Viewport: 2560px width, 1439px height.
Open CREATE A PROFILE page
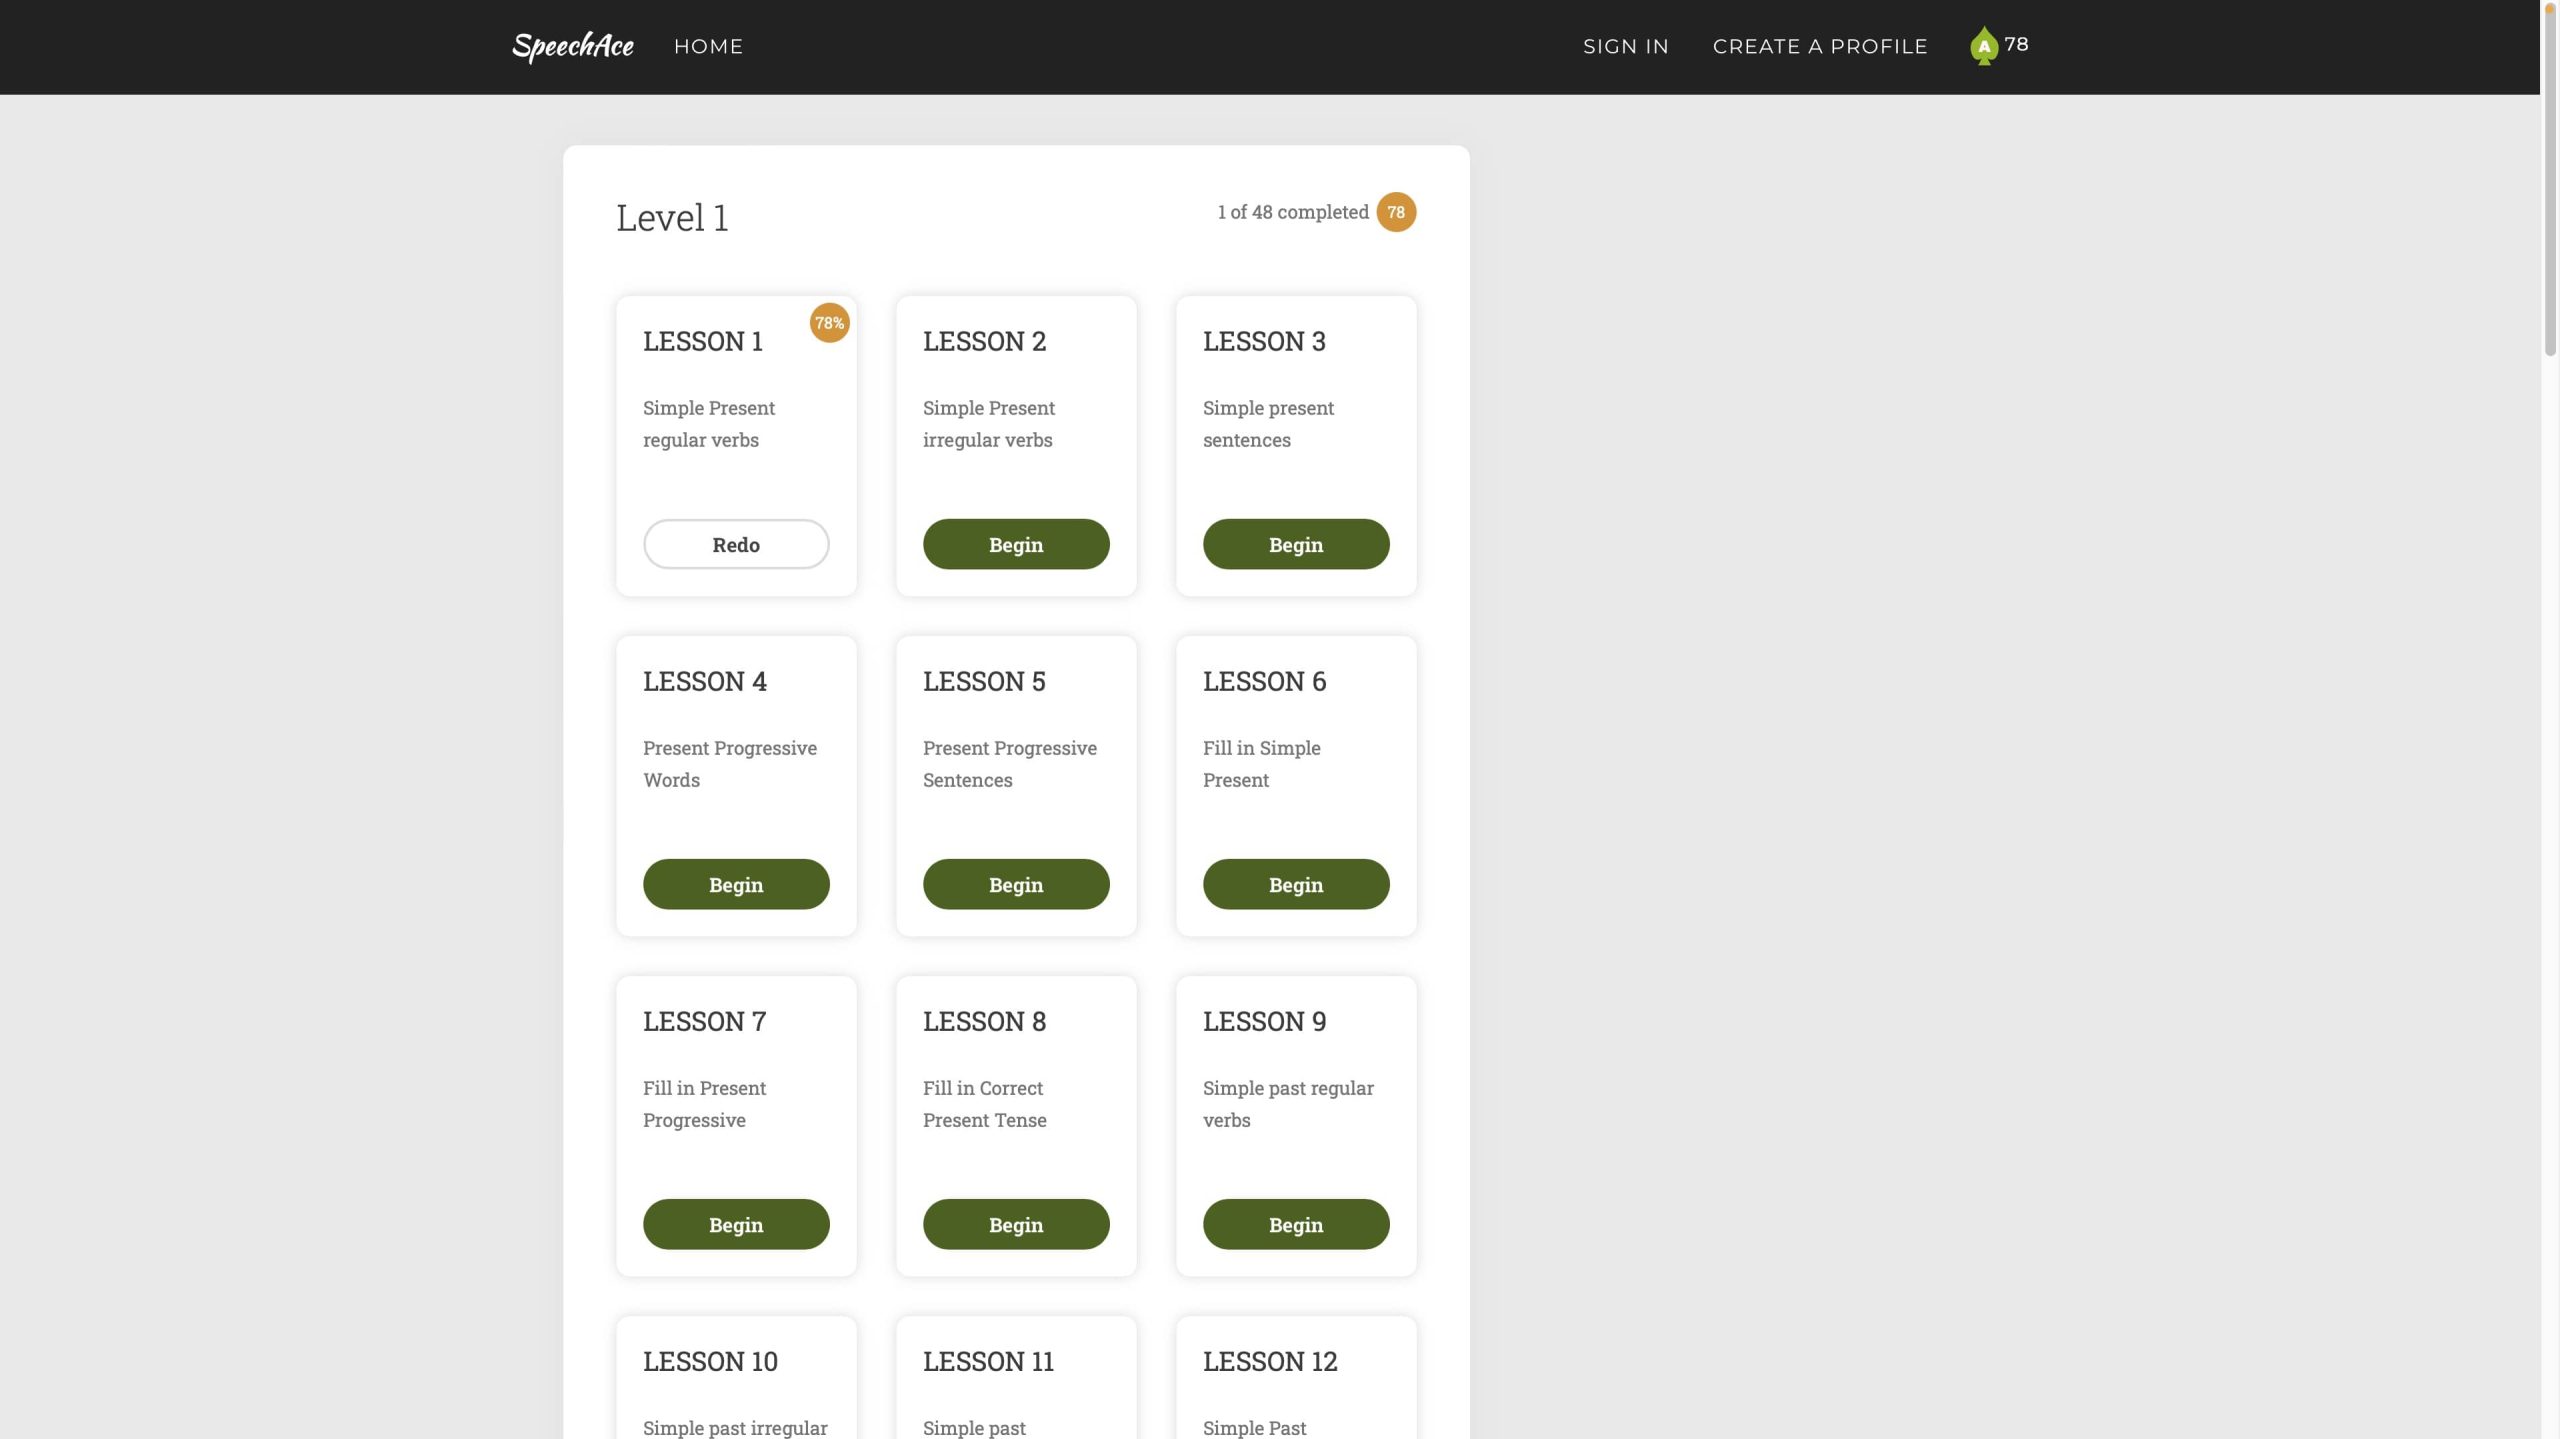tap(1819, 47)
